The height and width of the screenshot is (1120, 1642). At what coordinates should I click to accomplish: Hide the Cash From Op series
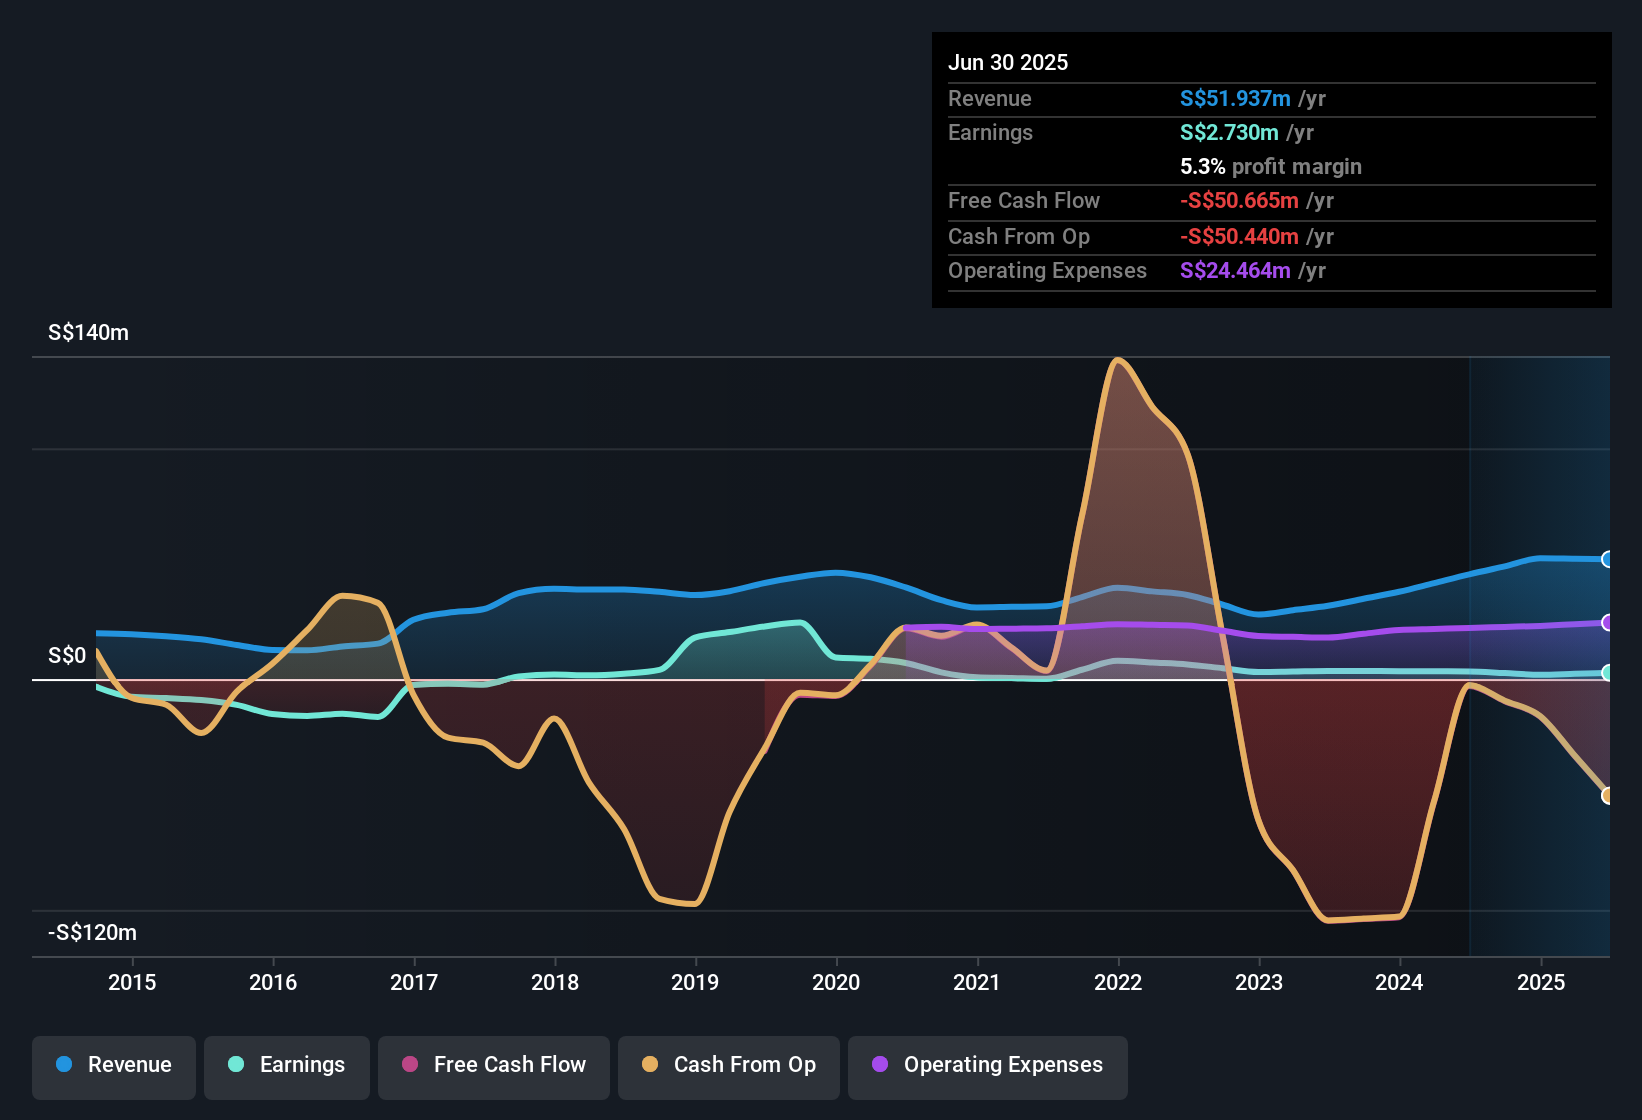(729, 1066)
